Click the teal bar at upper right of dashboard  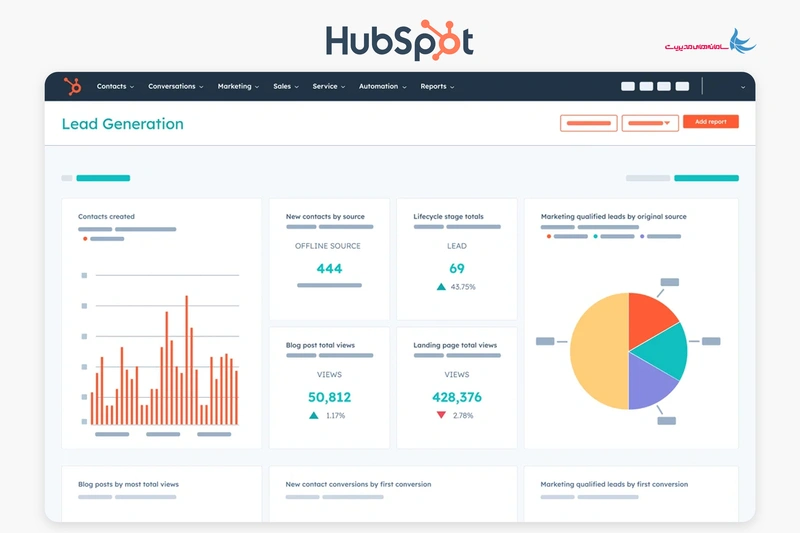[706, 178]
